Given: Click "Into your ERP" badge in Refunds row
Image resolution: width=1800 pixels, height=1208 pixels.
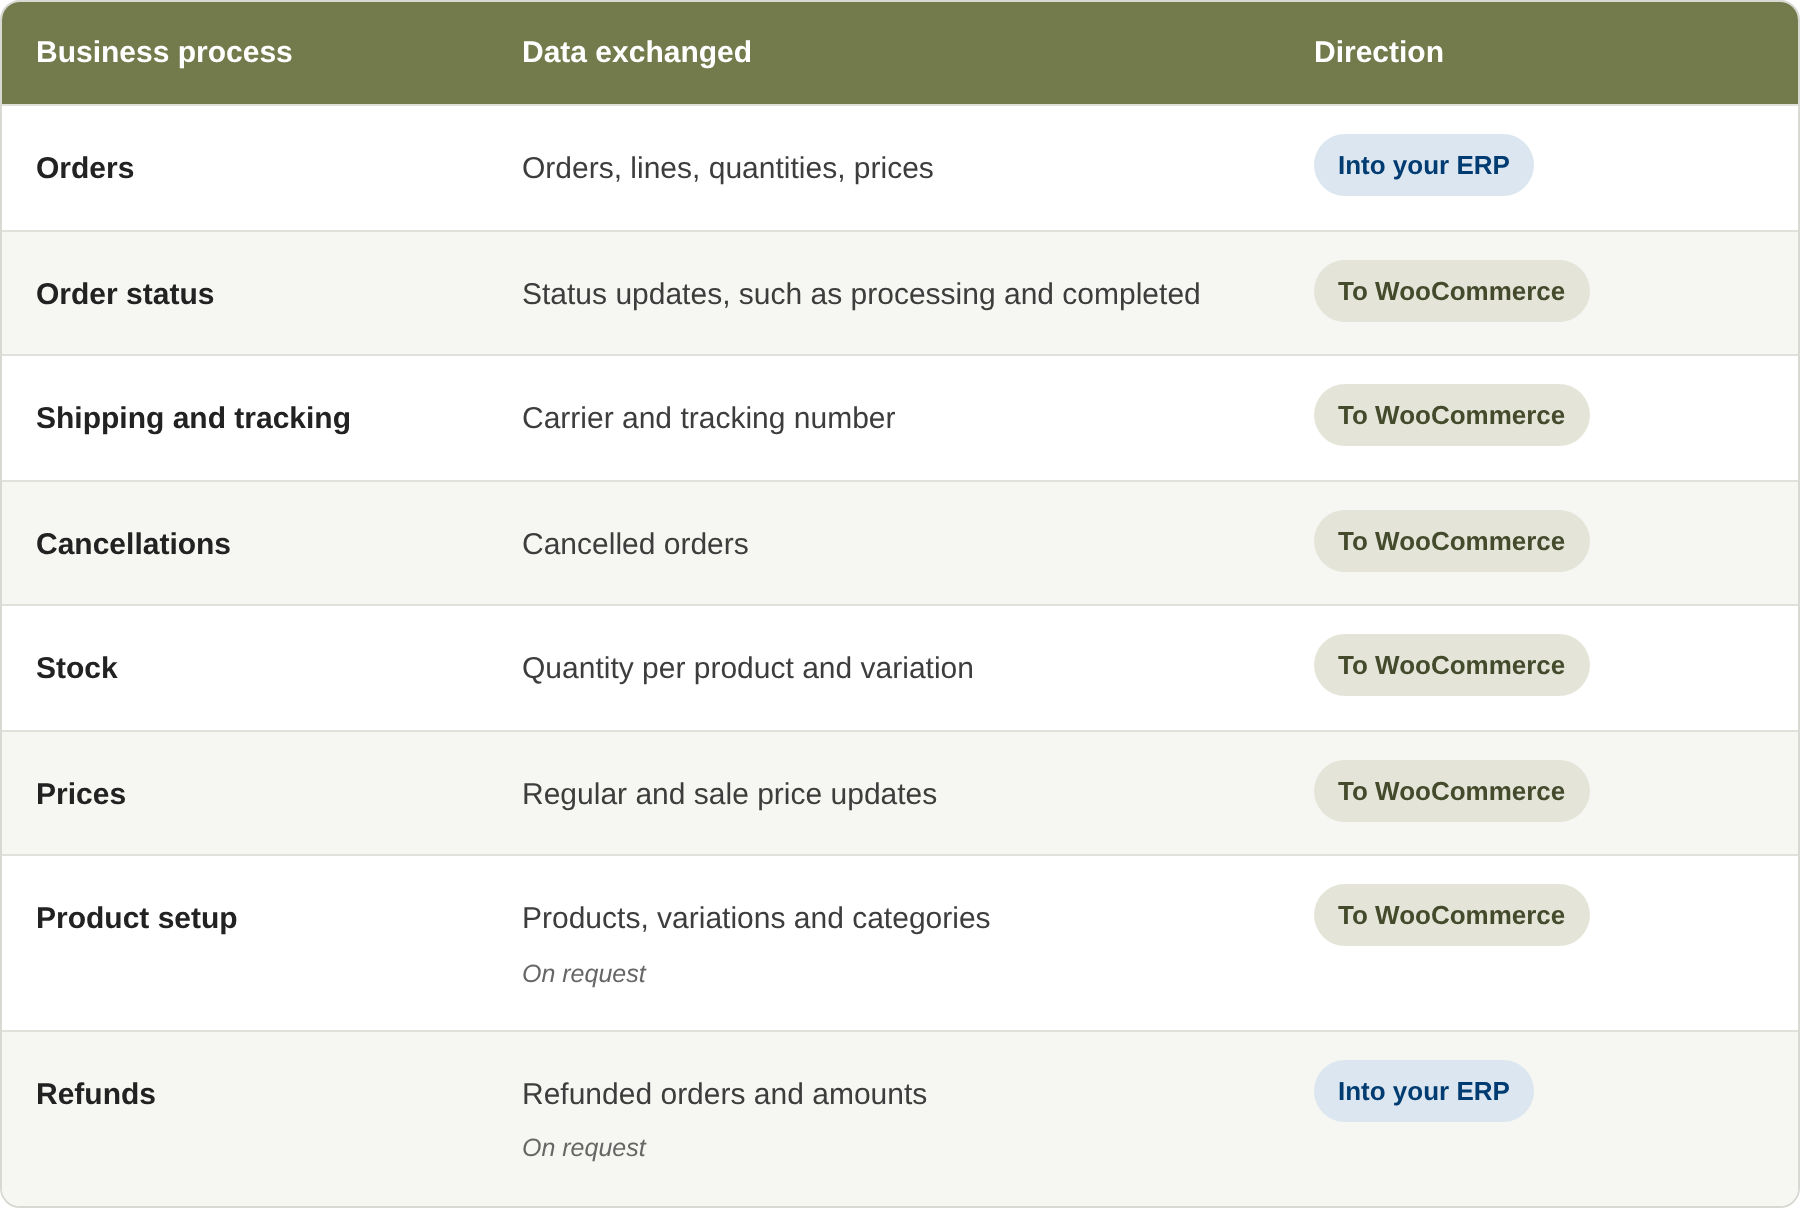Looking at the screenshot, I should 1424,1091.
